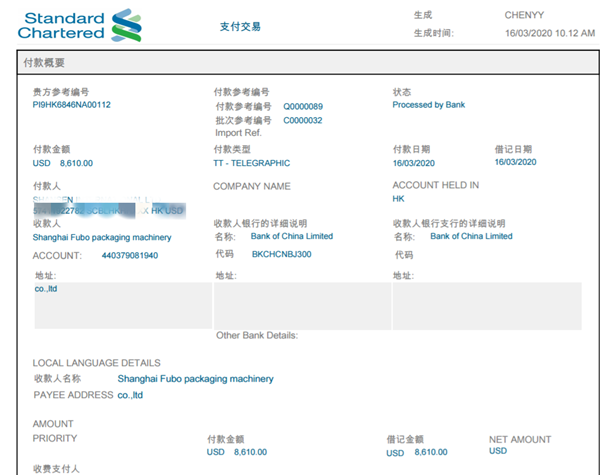The height and width of the screenshot is (475, 600).
Task: Click the empty payee bank address box
Action: 302,306
